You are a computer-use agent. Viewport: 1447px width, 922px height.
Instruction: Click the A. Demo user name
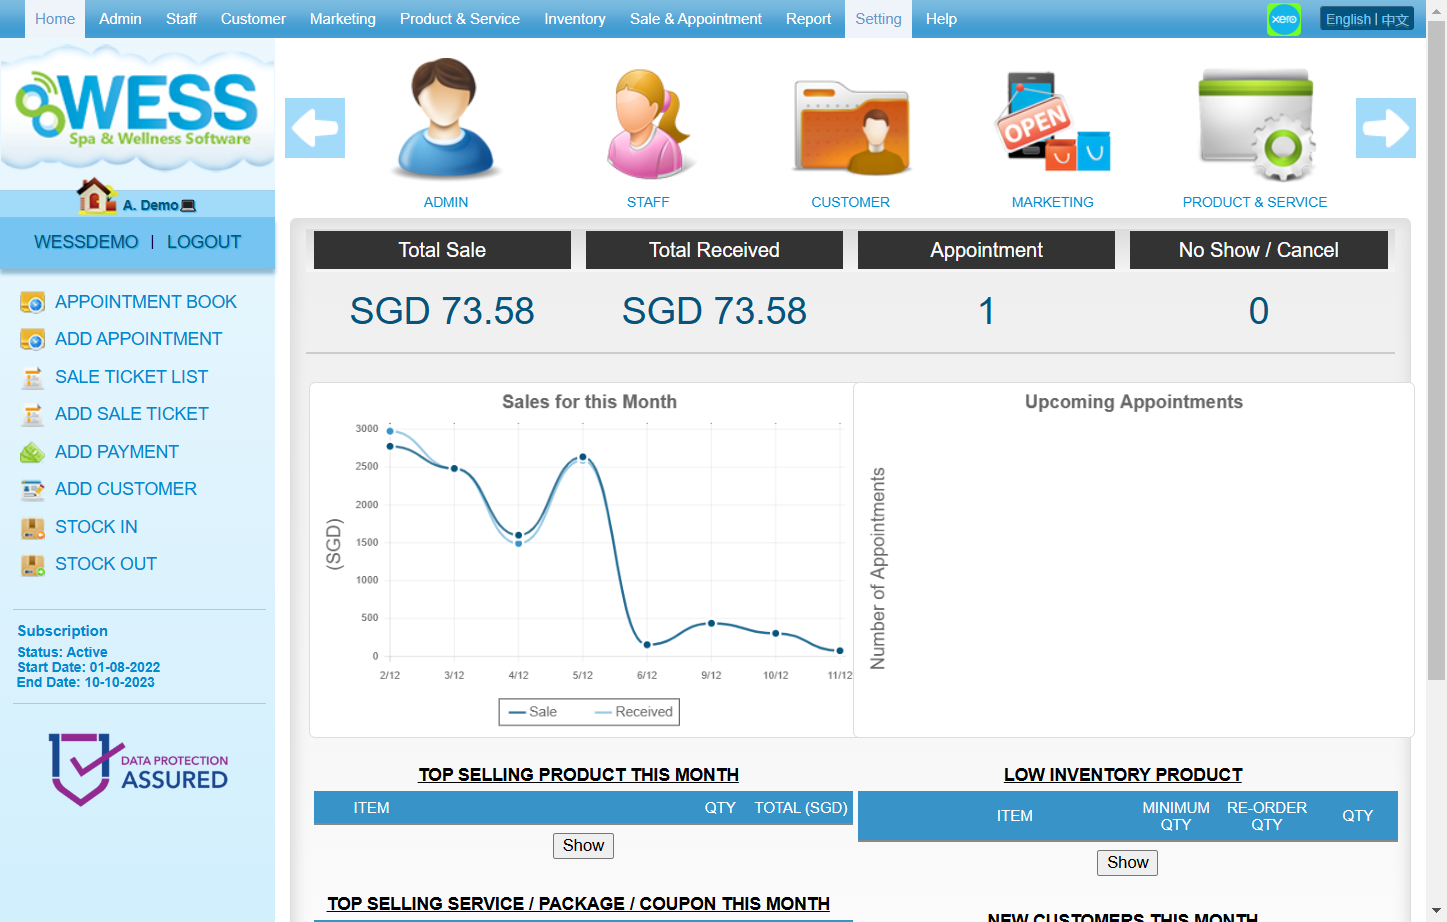point(151,205)
